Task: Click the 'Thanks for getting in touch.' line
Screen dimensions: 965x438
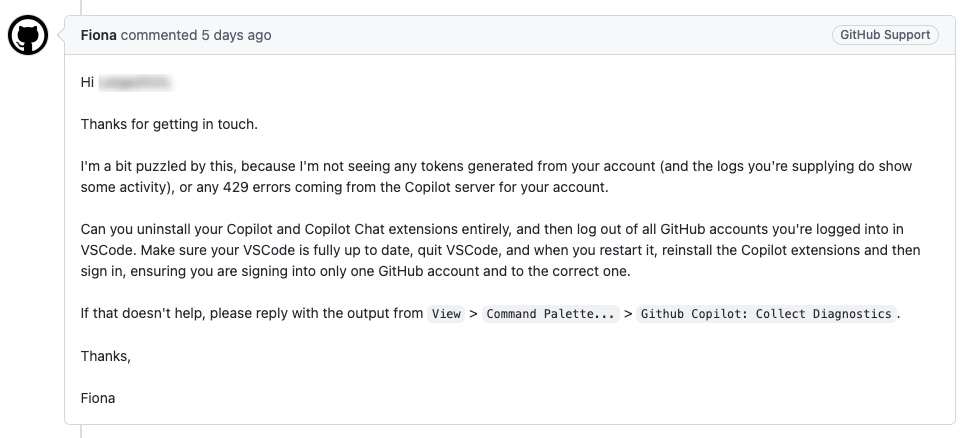Action: pos(169,124)
